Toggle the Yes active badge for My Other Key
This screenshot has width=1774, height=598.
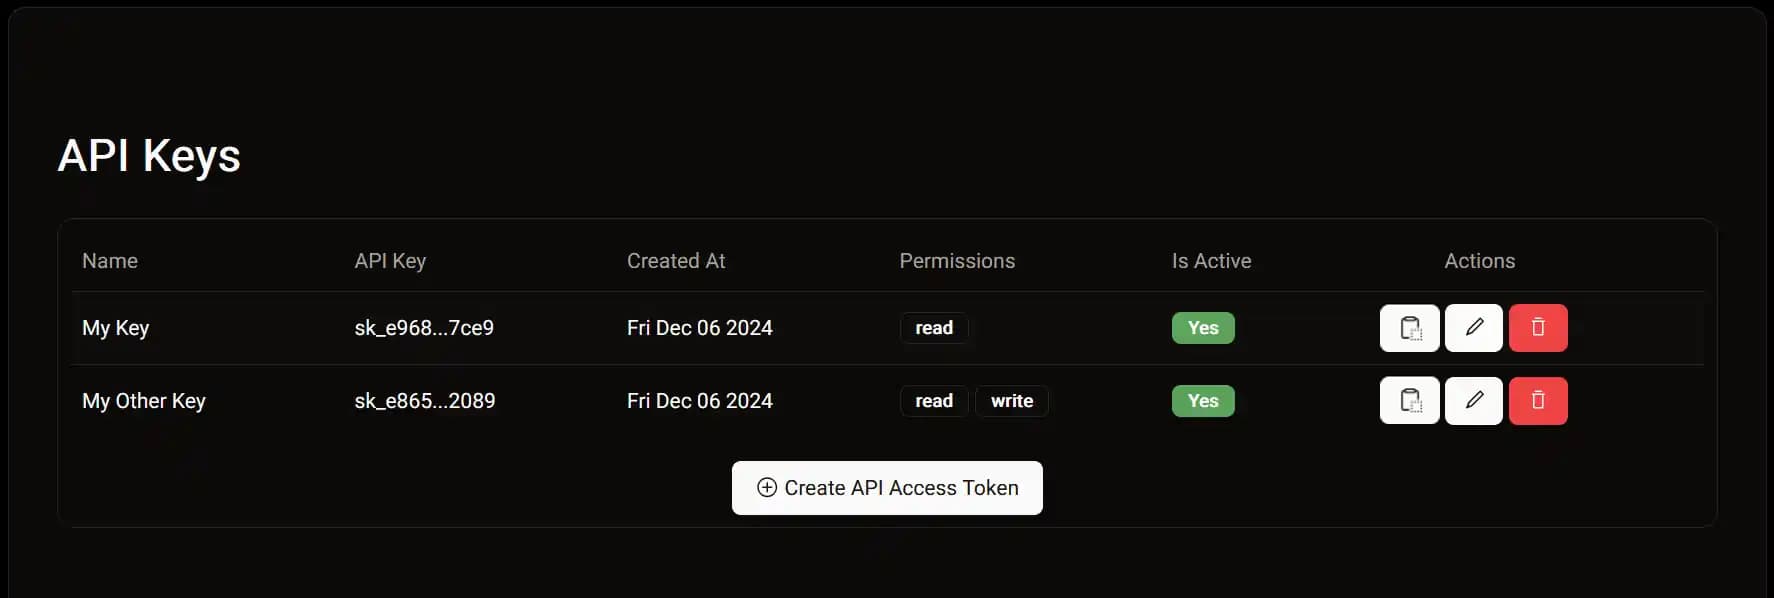tap(1202, 400)
